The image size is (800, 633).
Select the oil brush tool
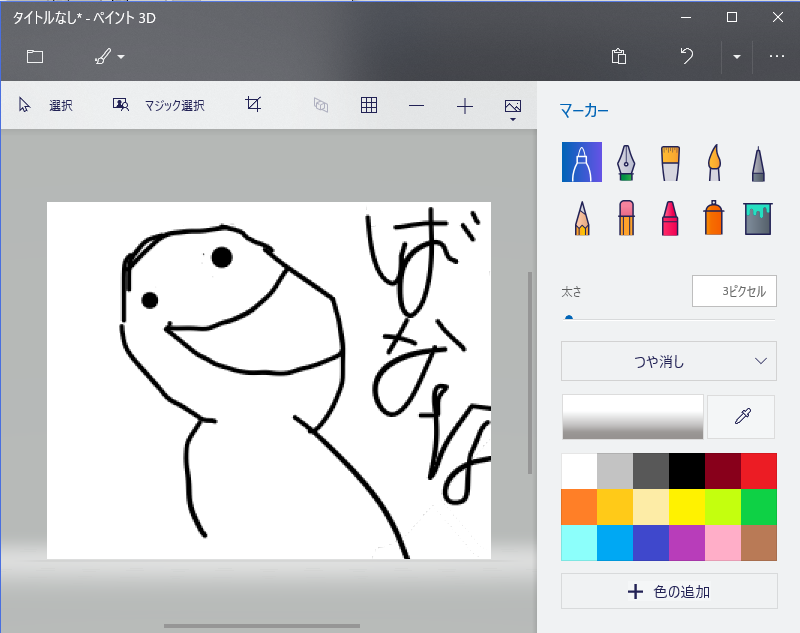(670, 162)
